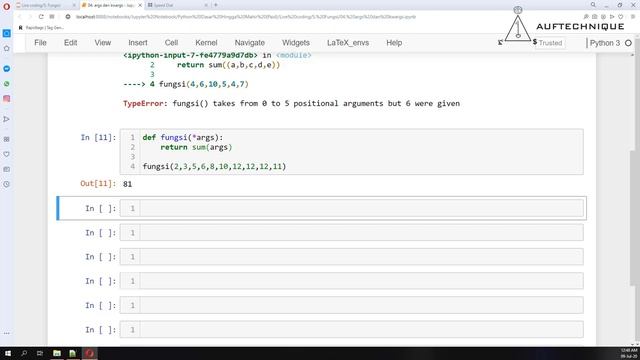Navigate back in browser
Viewport: 640px width, 360px height.
20,17
